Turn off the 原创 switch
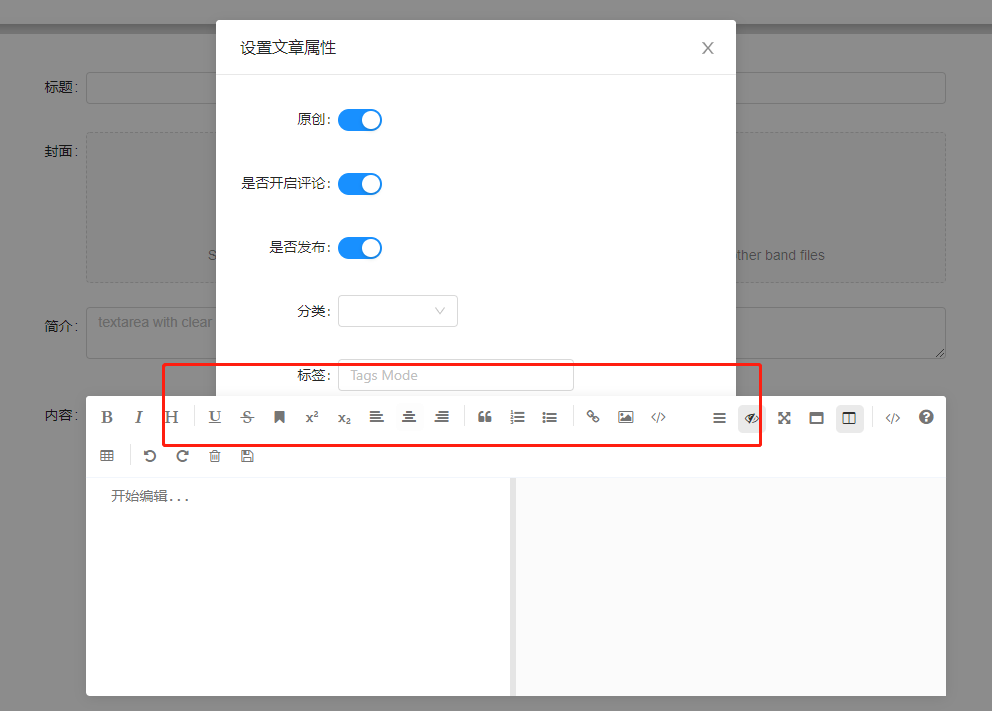 360,120
